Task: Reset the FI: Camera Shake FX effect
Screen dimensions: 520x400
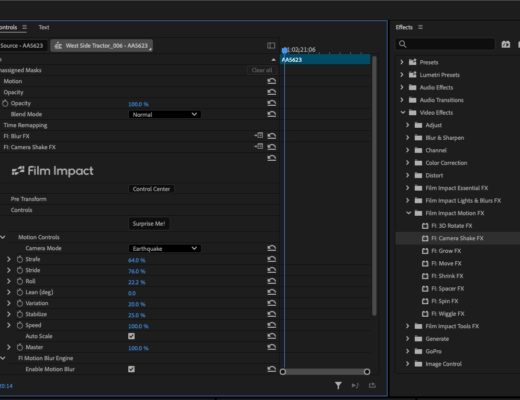Action: [x=272, y=147]
